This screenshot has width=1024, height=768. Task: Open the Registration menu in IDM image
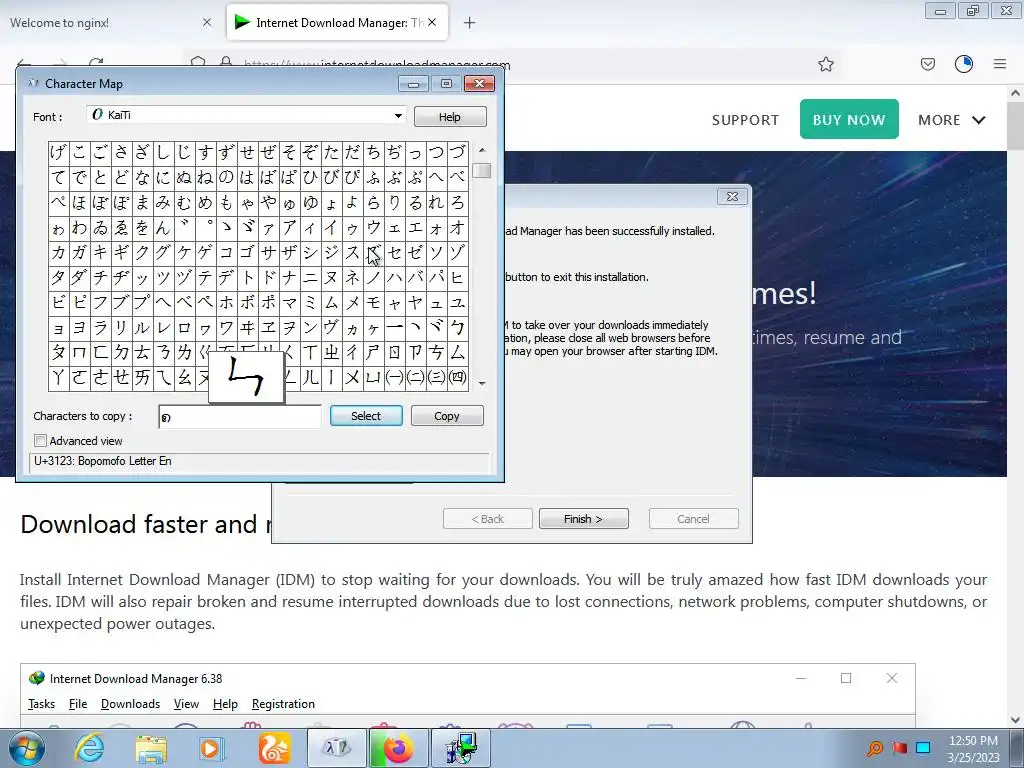[283, 704]
